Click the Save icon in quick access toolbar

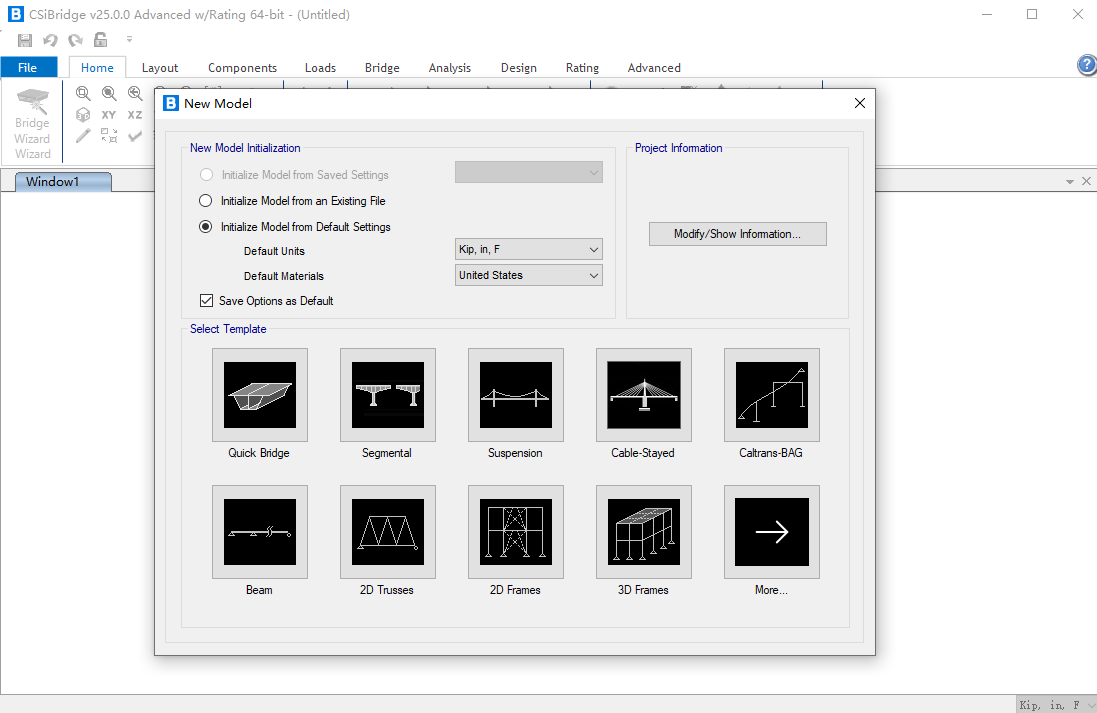click(24, 40)
